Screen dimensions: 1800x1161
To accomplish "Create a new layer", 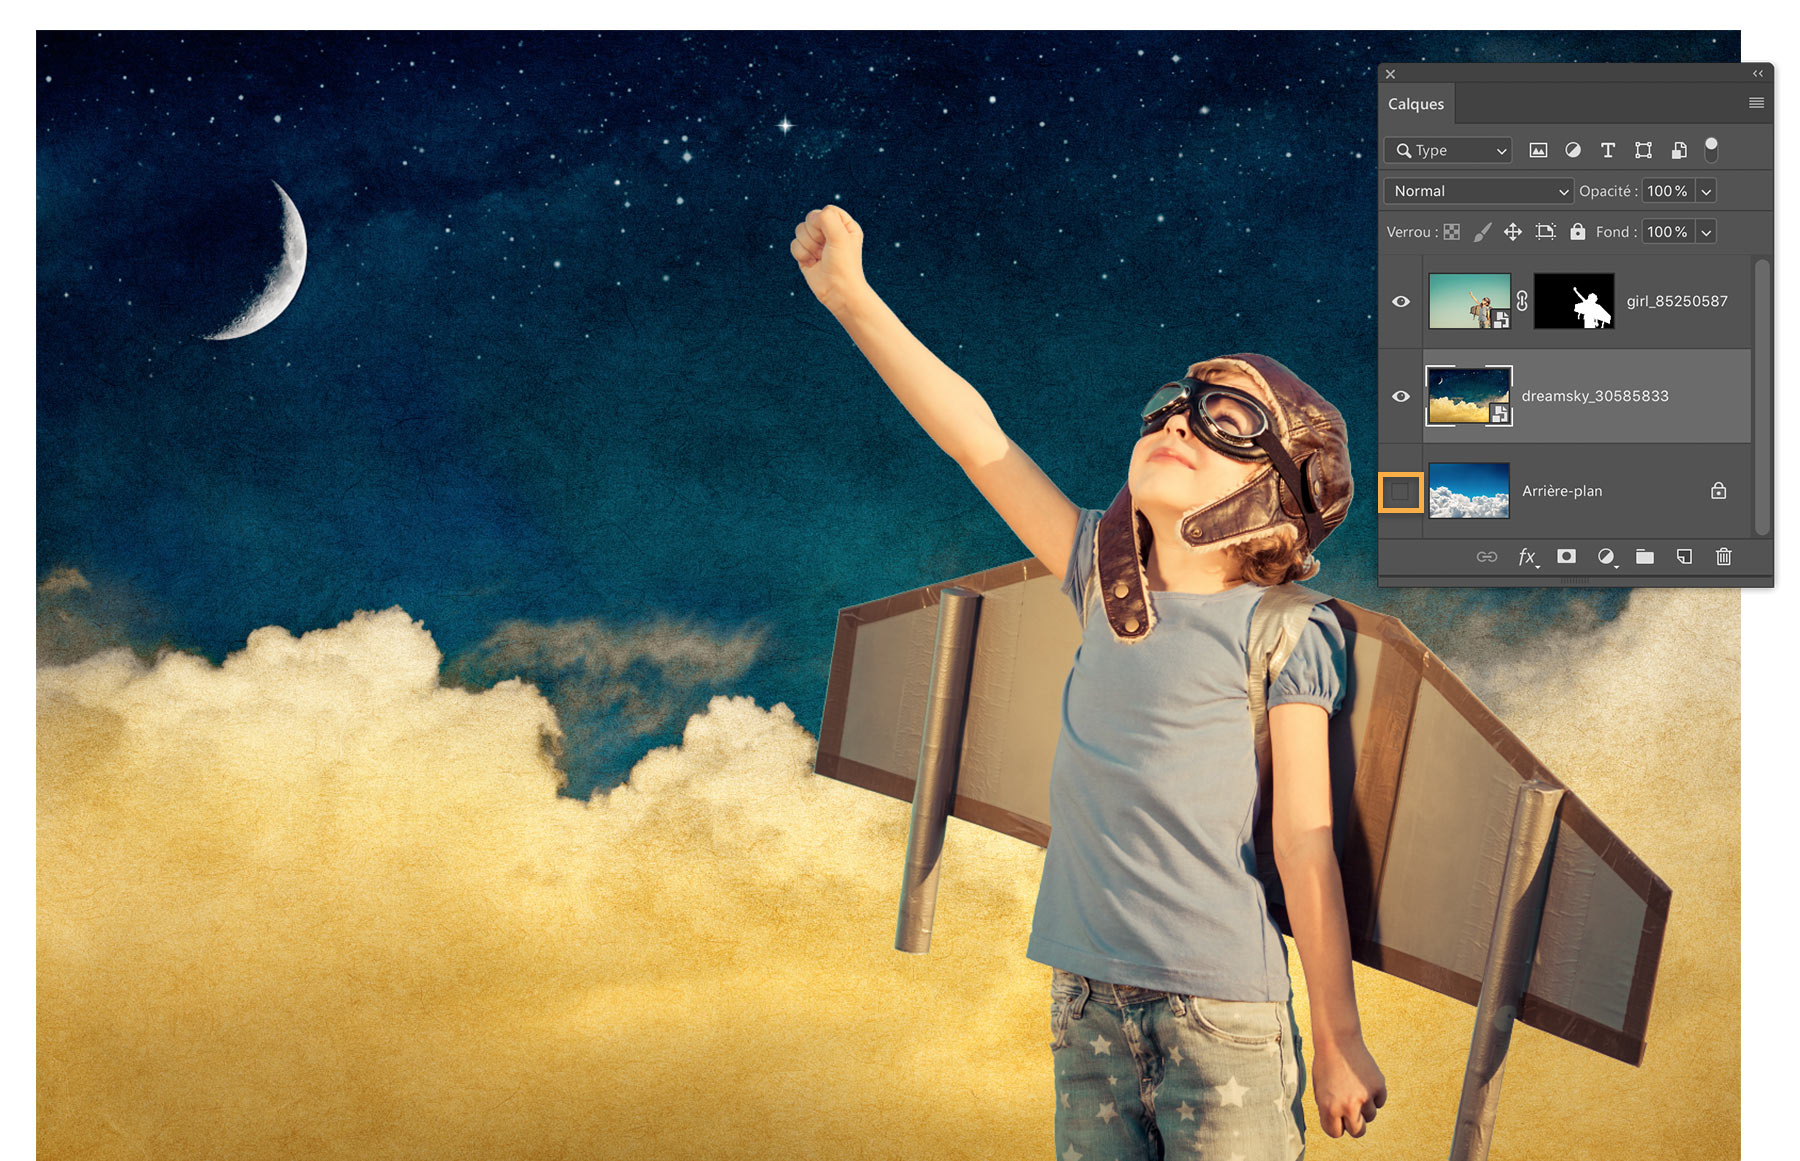I will [x=1684, y=556].
